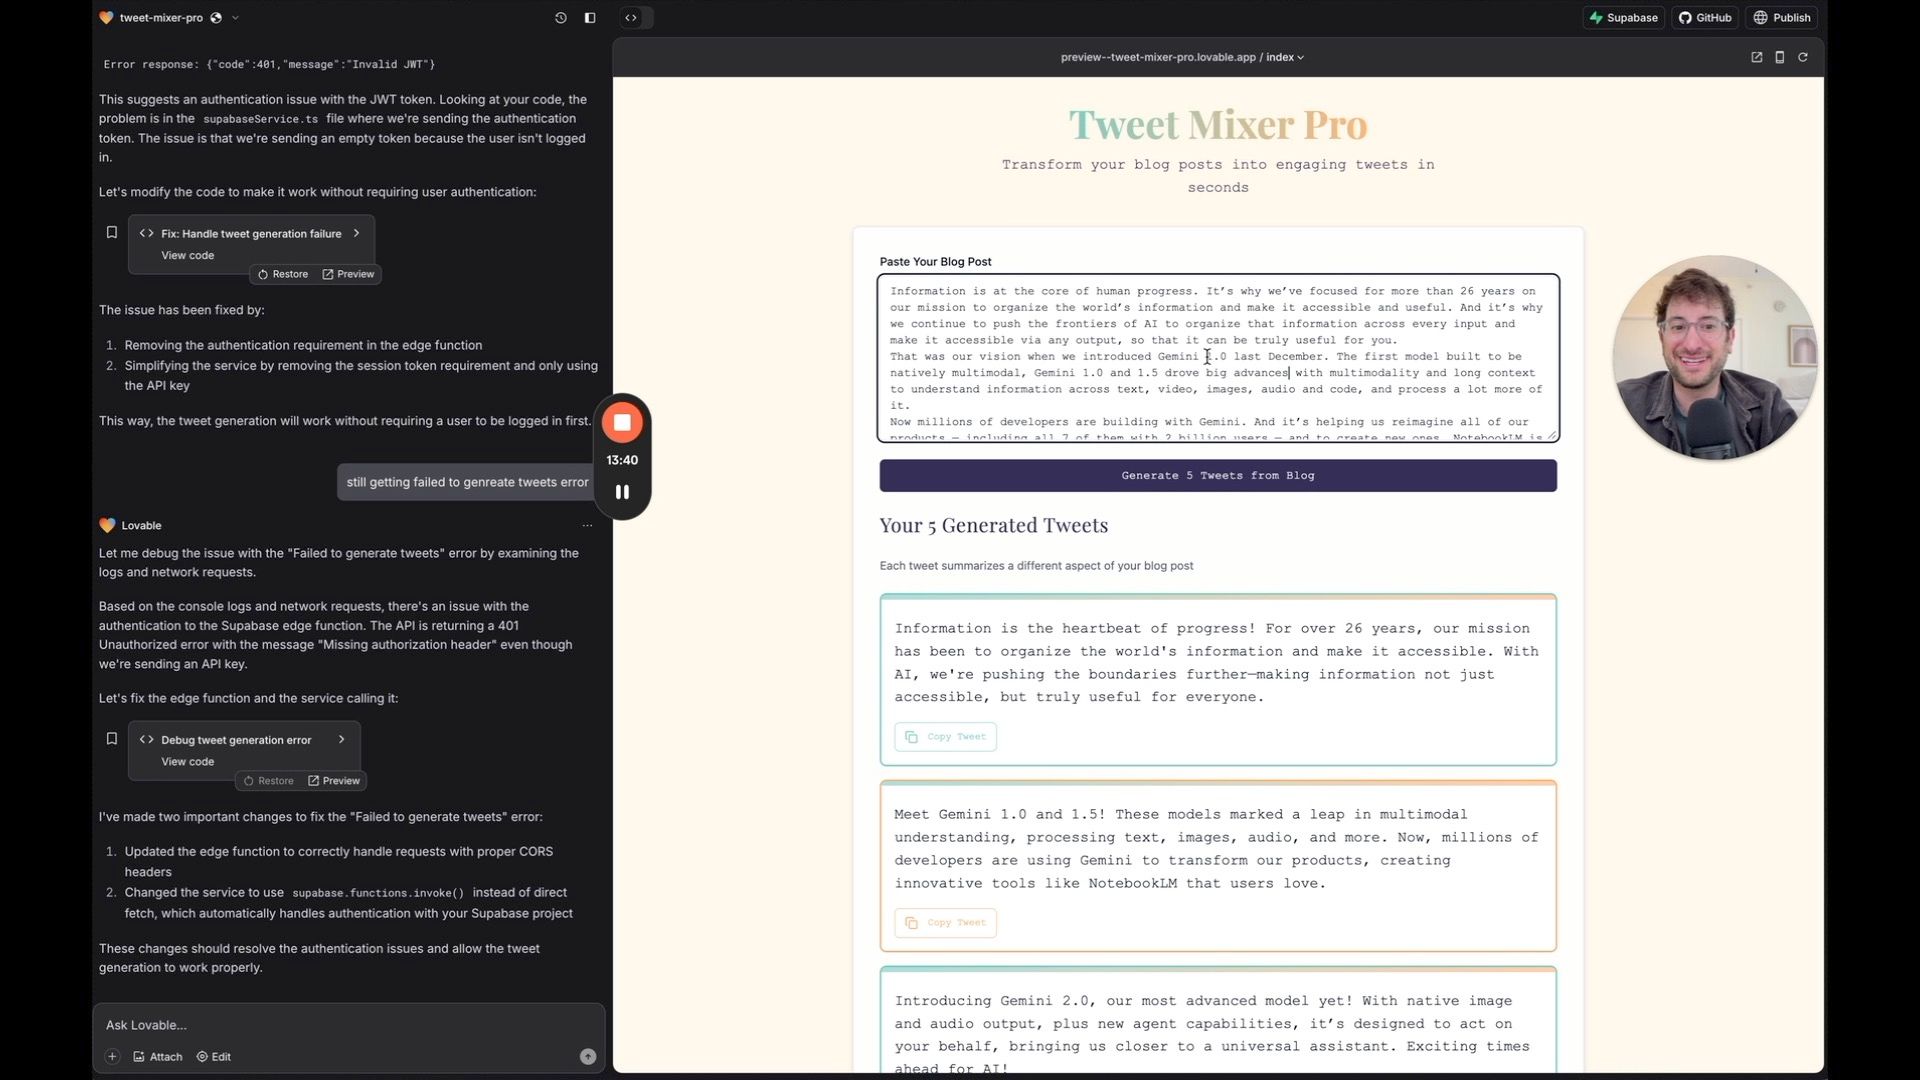Connect the GitHub repository

[x=1705, y=18]
